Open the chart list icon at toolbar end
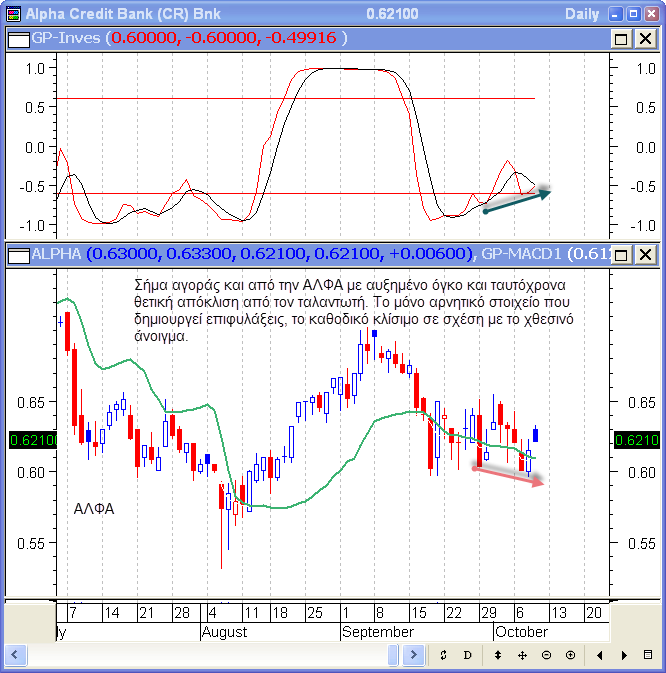The width and height of the screenshot is (666, 673). 648,655
